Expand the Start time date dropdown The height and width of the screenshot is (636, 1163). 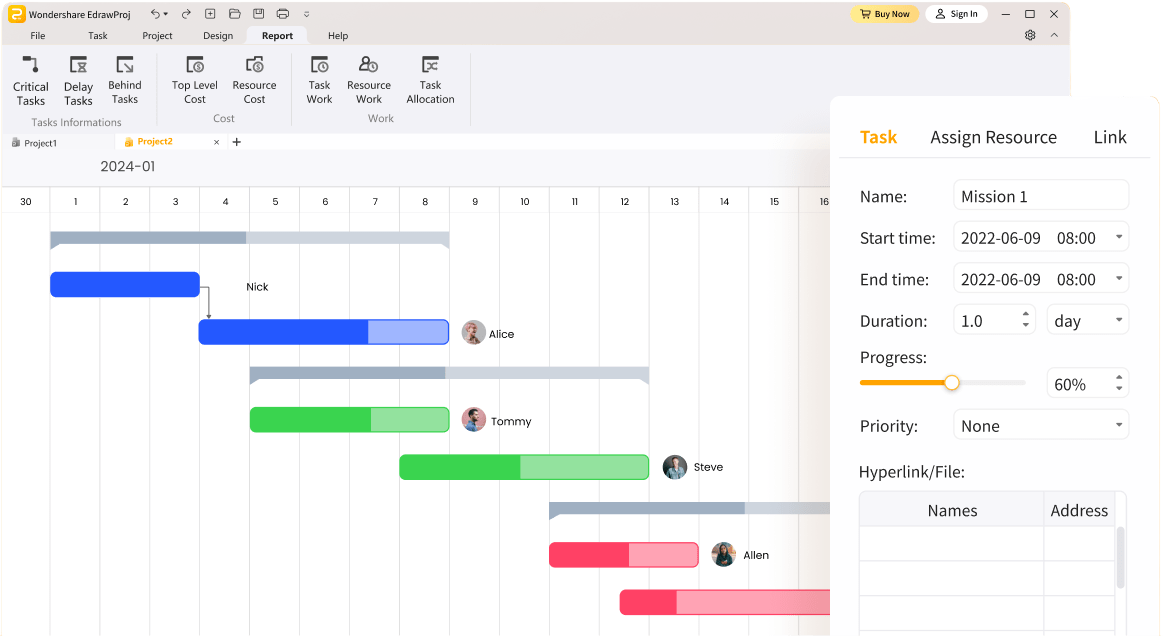coord(1118,237)
